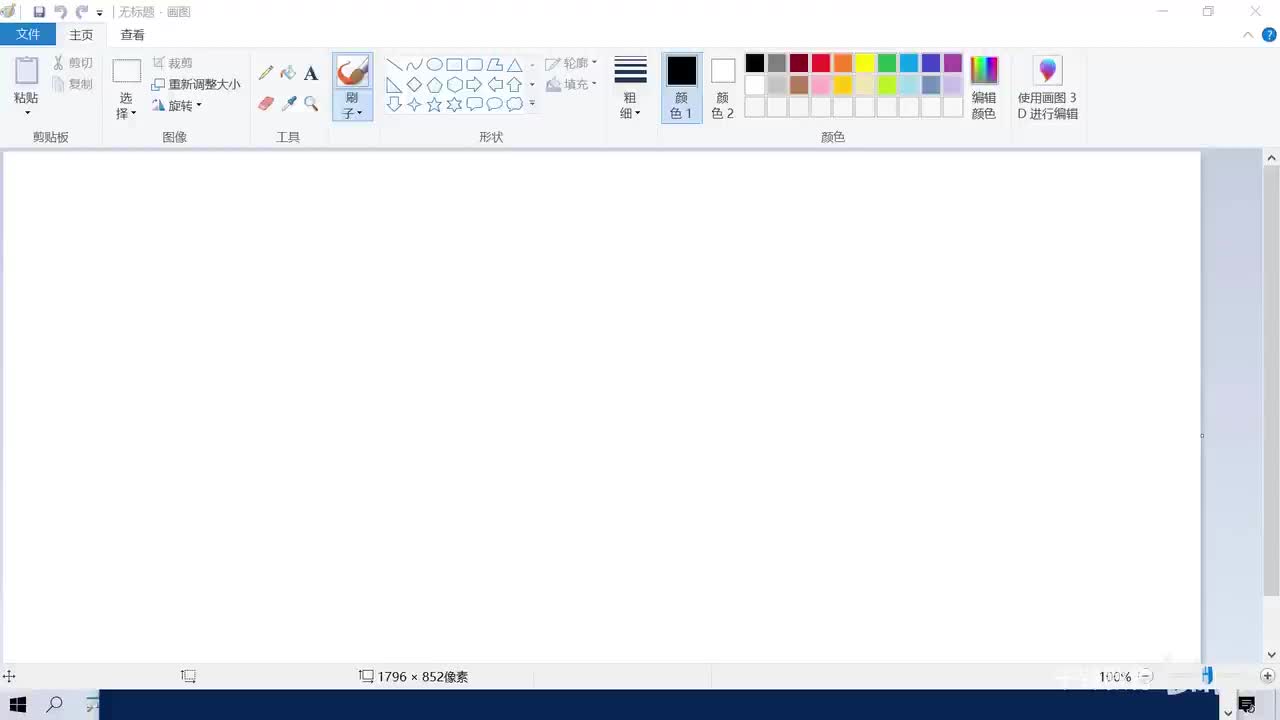Choose the purple palette color
The width and height of the screenshot is (1280, 720).
tap(953, 63)
